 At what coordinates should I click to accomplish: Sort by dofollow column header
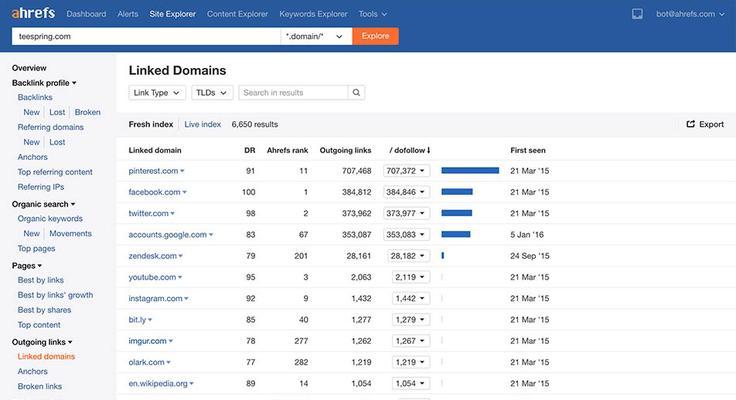(x=410, y=150)
